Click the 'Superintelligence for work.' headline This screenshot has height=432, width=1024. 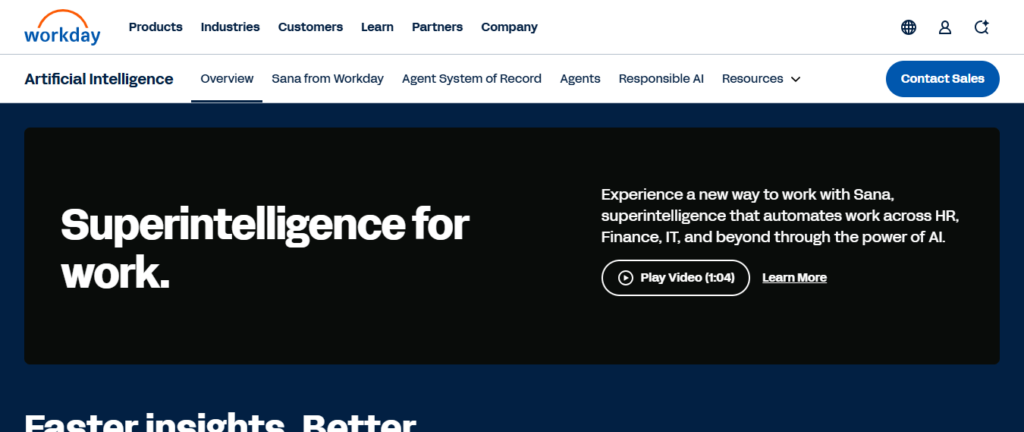264,249
